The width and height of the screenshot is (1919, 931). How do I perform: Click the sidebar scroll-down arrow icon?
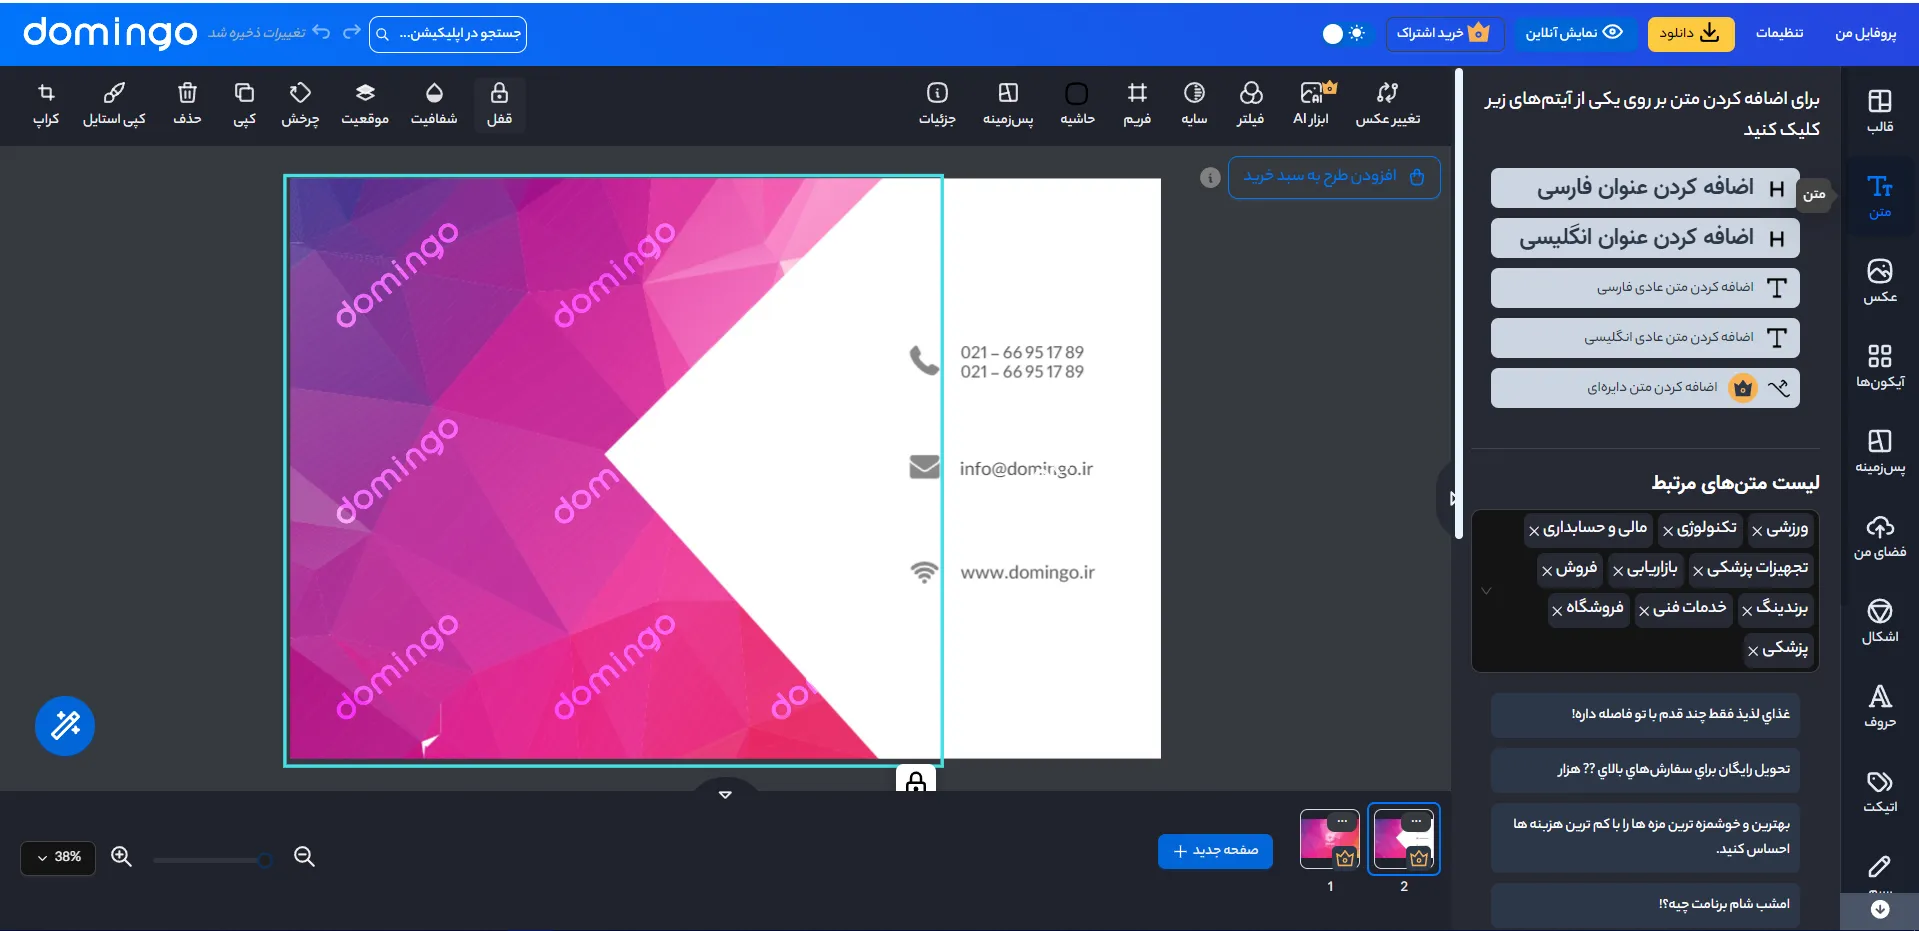click(x=1880, y=909)
